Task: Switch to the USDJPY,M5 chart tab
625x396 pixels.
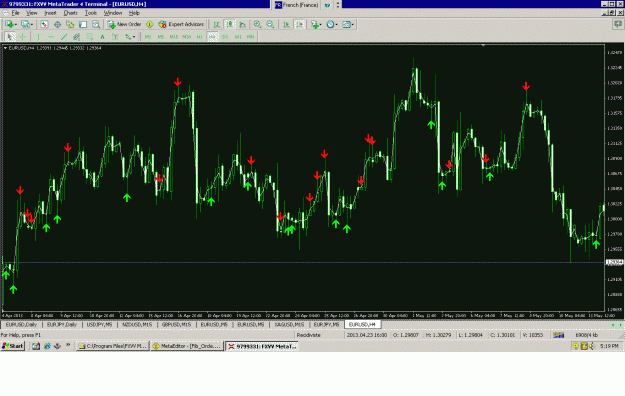Action: coord(99,325)
